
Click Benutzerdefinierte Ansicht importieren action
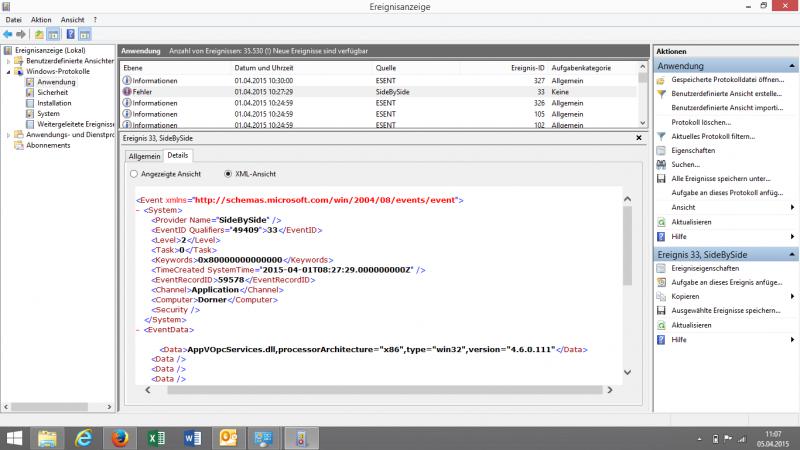point(727,108)
